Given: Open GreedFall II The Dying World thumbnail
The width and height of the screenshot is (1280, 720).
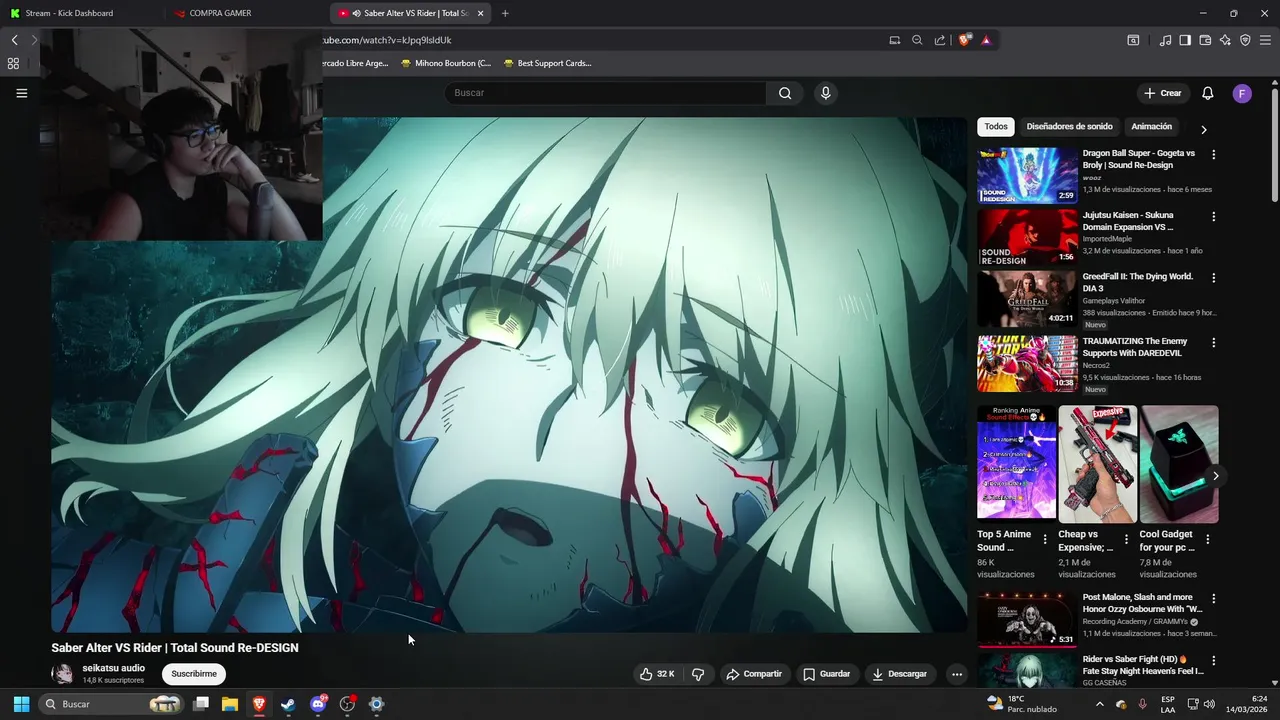Looking at the screenshot, I should point(1027,299).
